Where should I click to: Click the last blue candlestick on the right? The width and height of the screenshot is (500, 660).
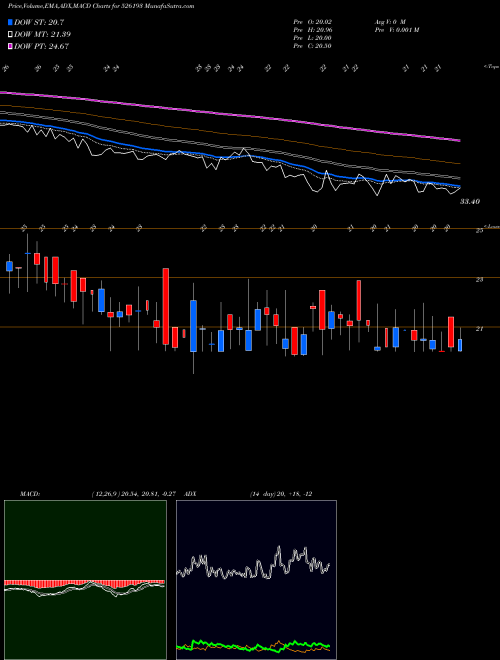(x=460, y=345)
